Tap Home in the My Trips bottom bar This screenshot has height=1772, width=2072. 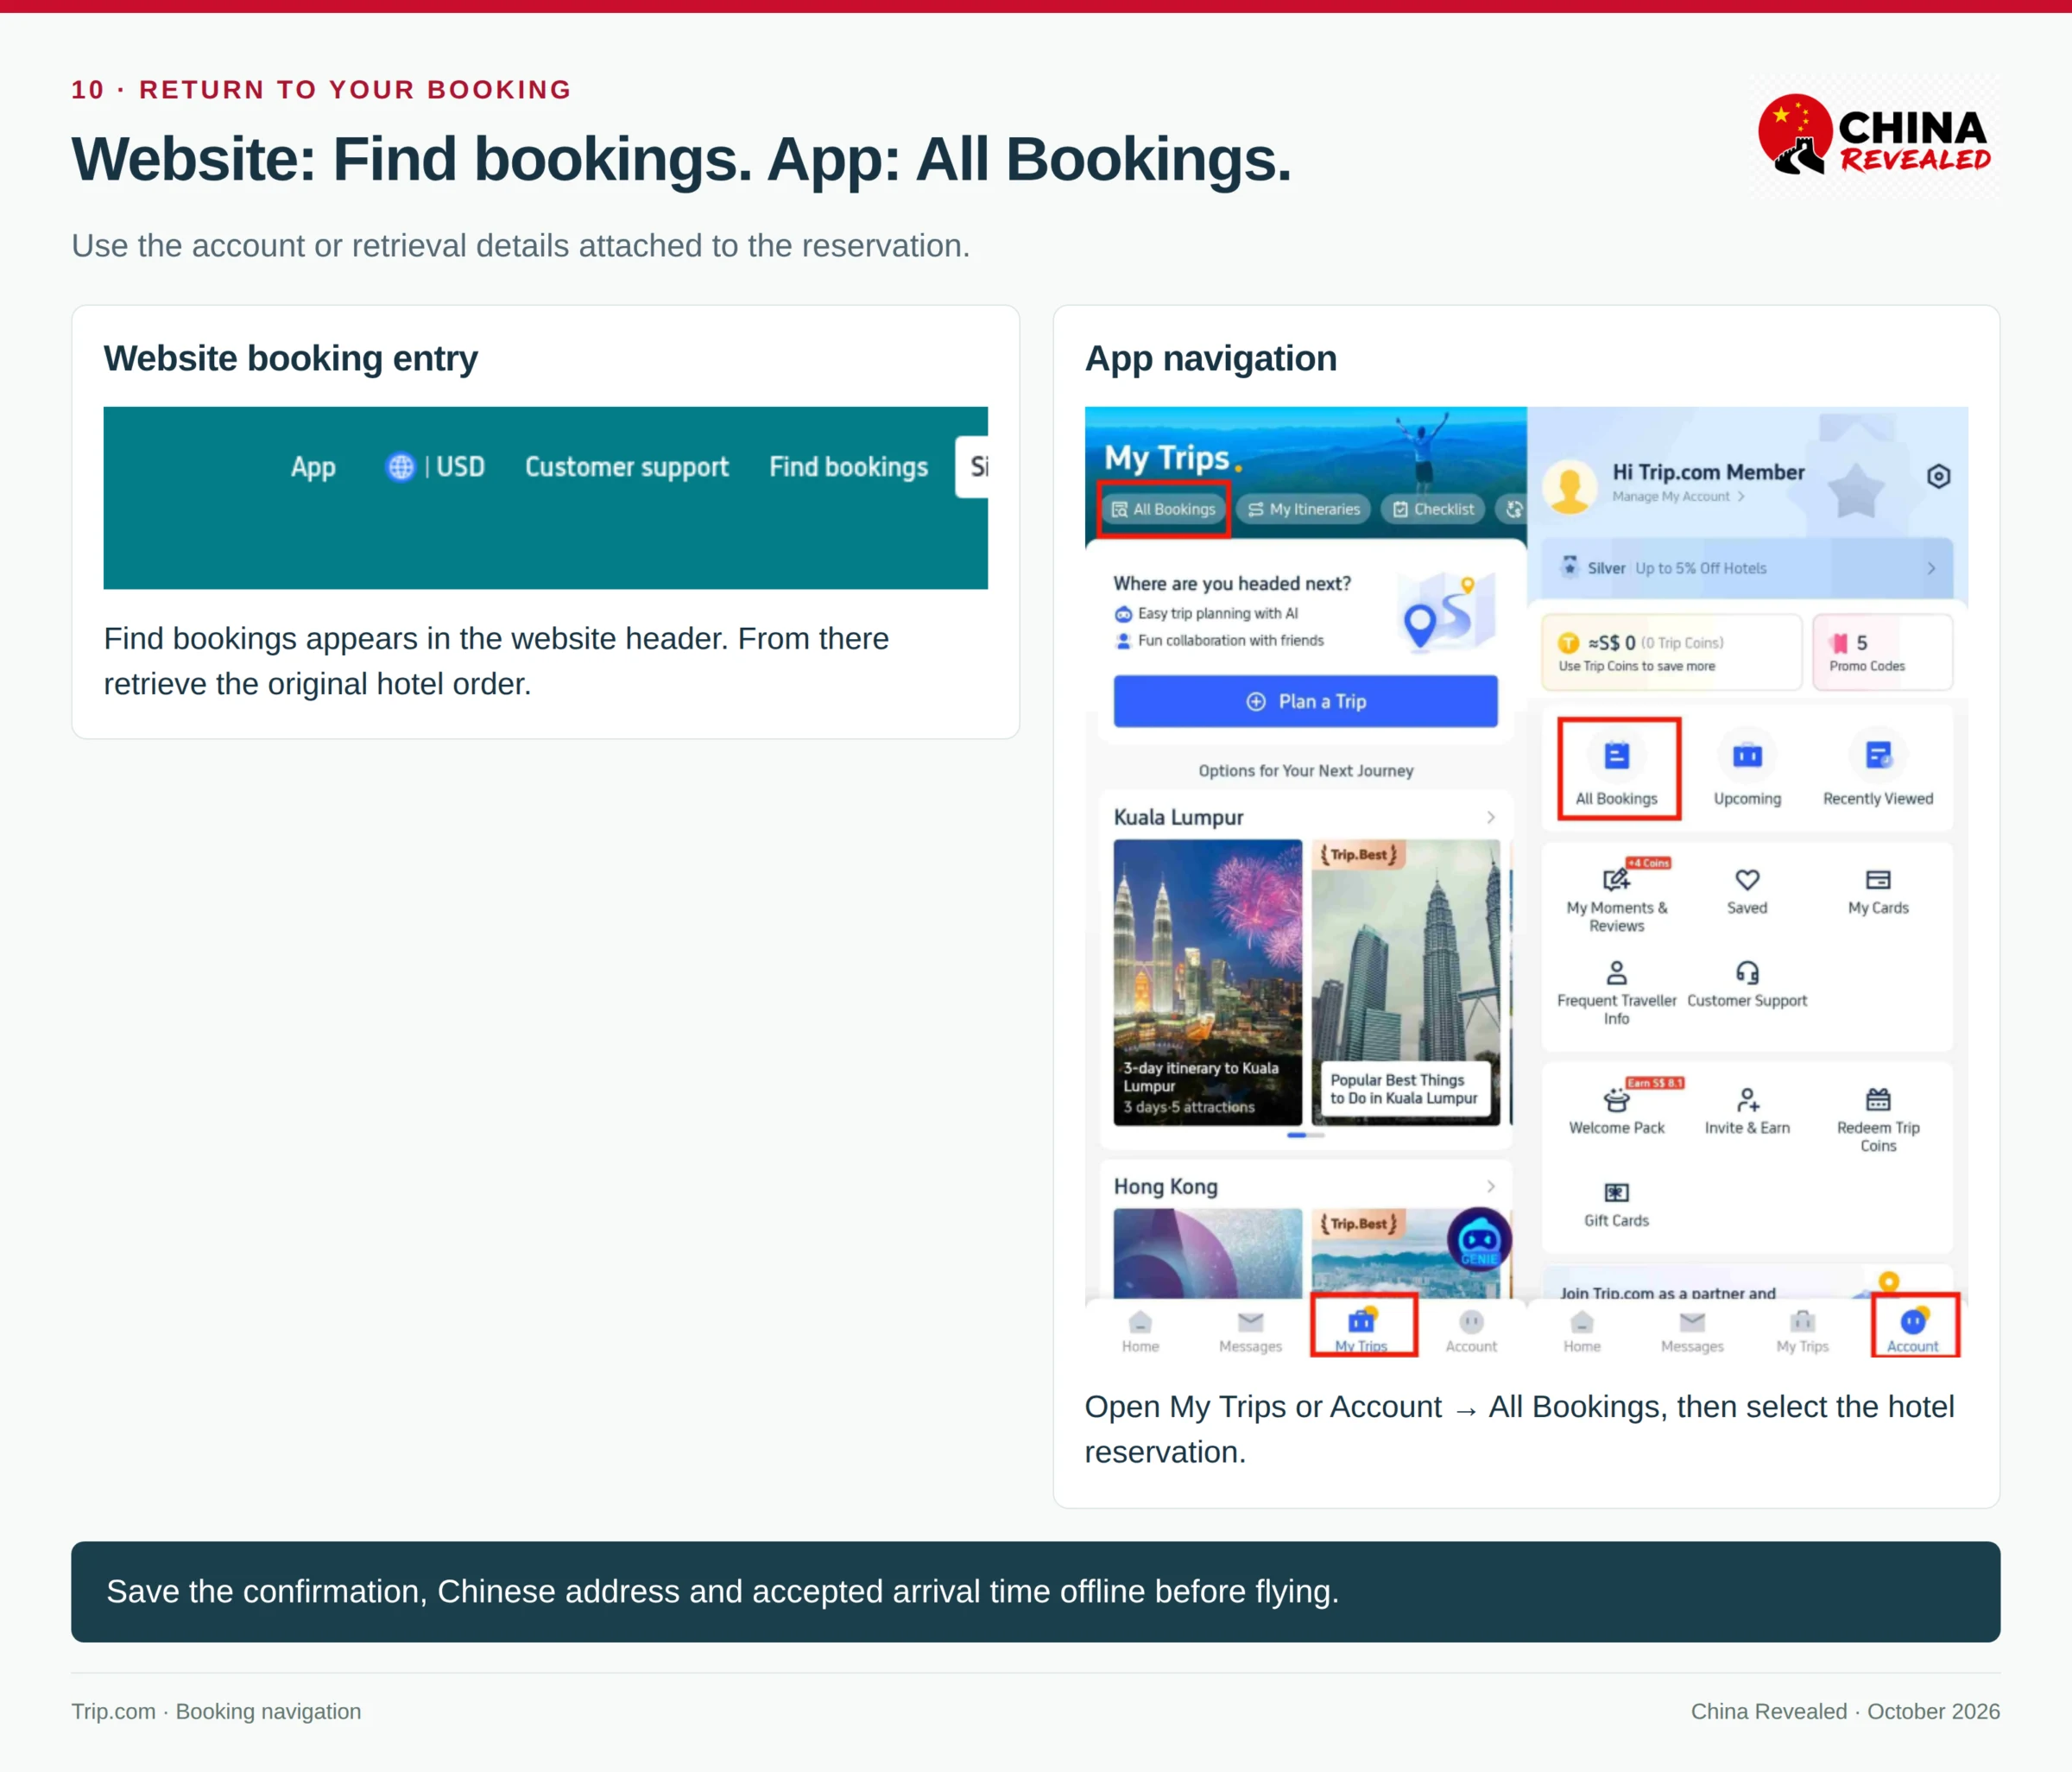pos(1140,1331)
